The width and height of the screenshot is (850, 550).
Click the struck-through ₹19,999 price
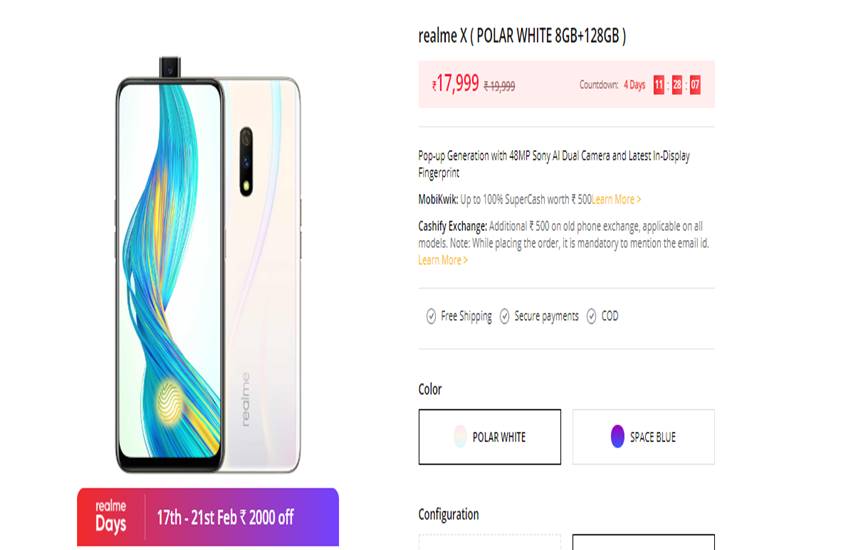[499, 86]
